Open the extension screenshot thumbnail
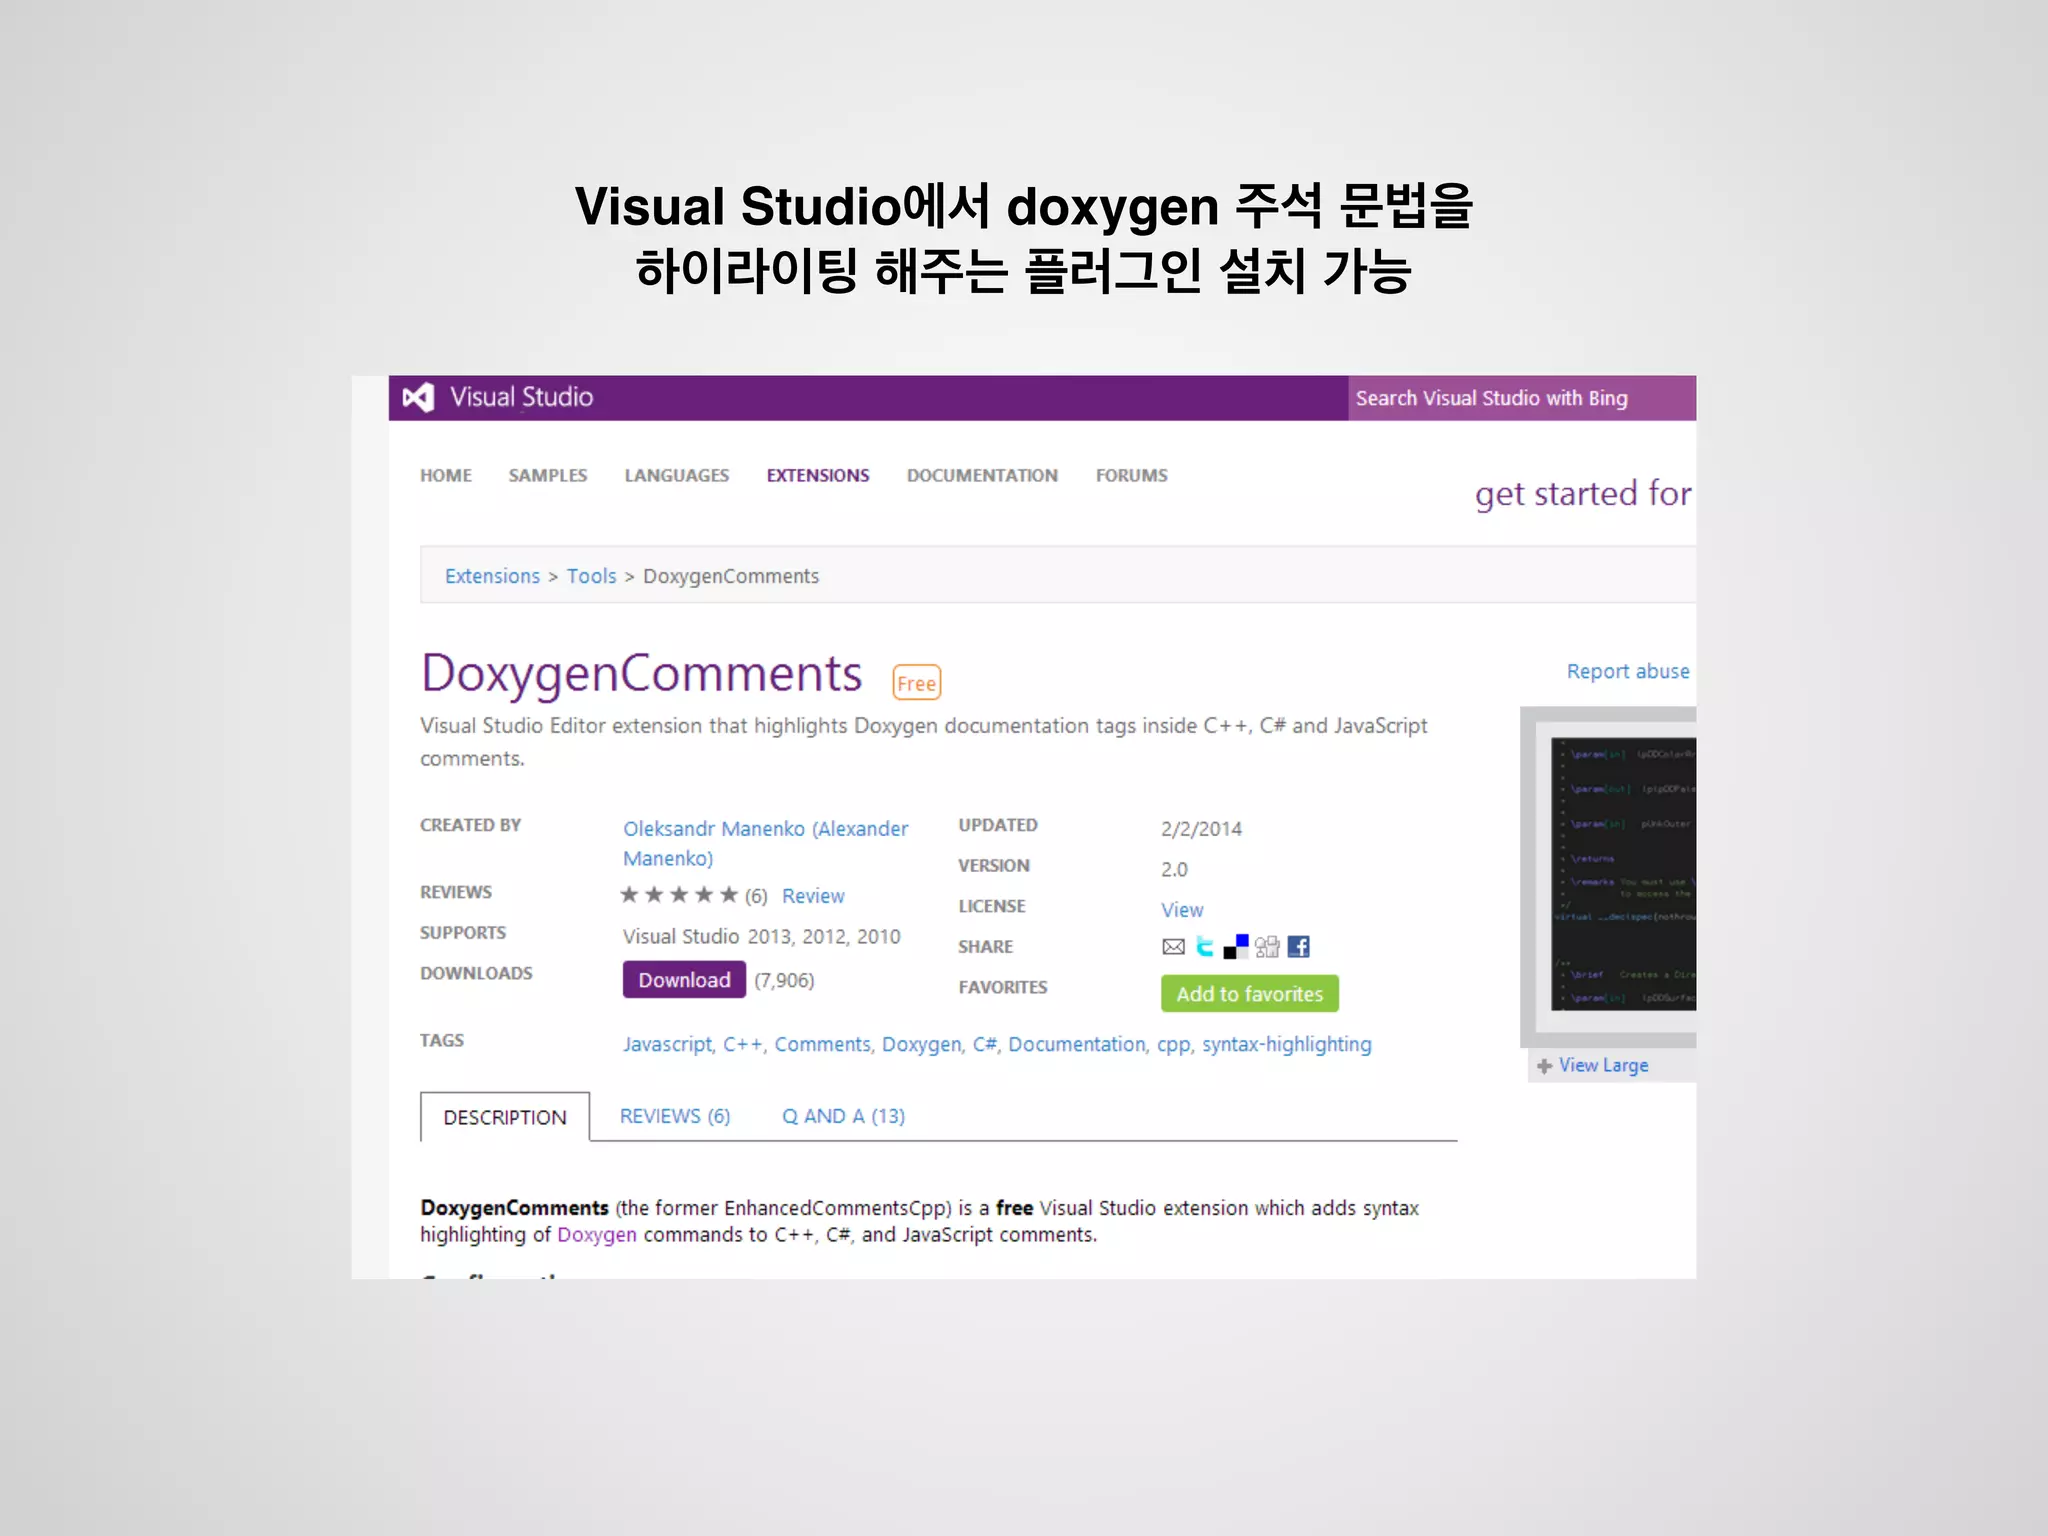This screenshot has height=1536, width=2048. coord(1622,874)
